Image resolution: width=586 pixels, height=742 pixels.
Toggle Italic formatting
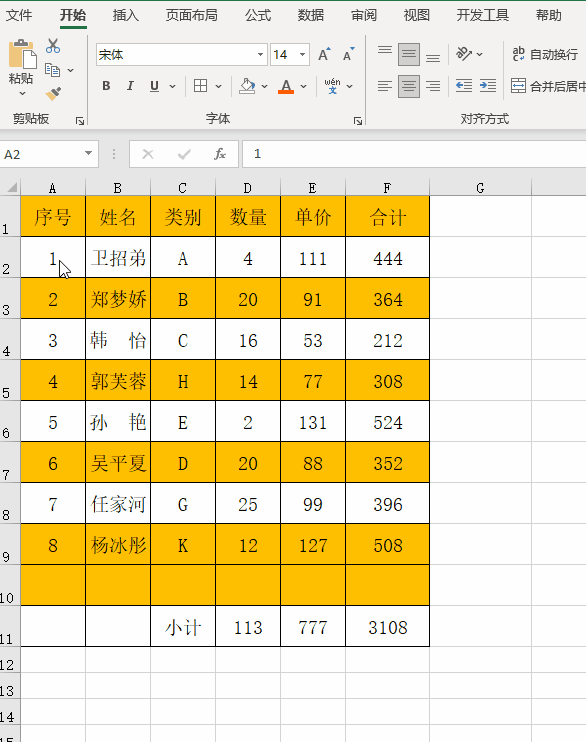pyautogui.click(x=130, y=86)
